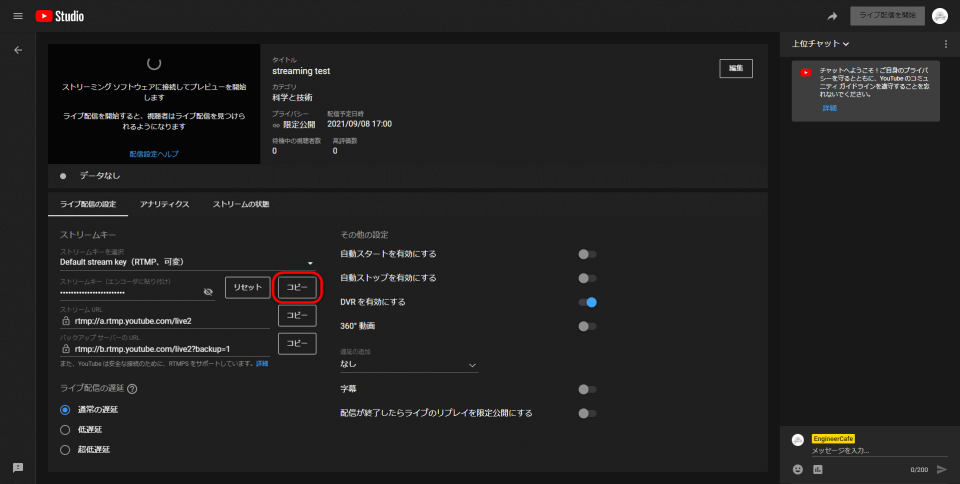960x484 pixels.
Task: Expand the 上位チャット dropdown
Action: [x=820, y=44]
